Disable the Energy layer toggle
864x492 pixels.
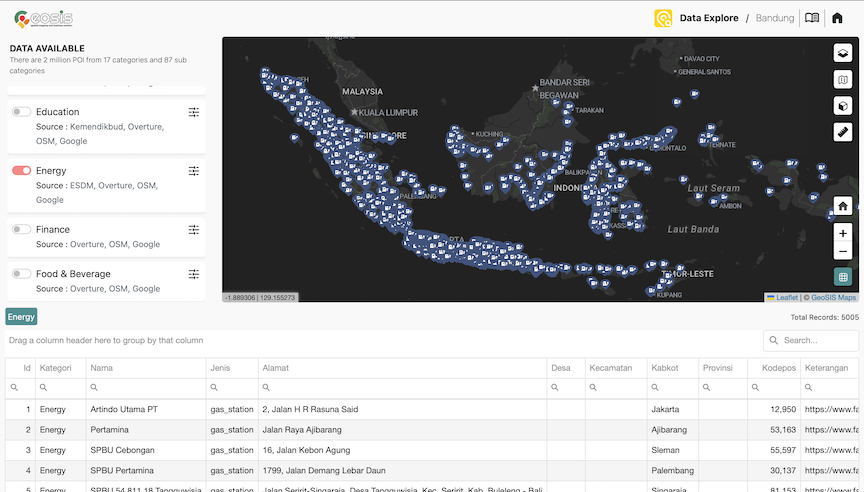21,171
